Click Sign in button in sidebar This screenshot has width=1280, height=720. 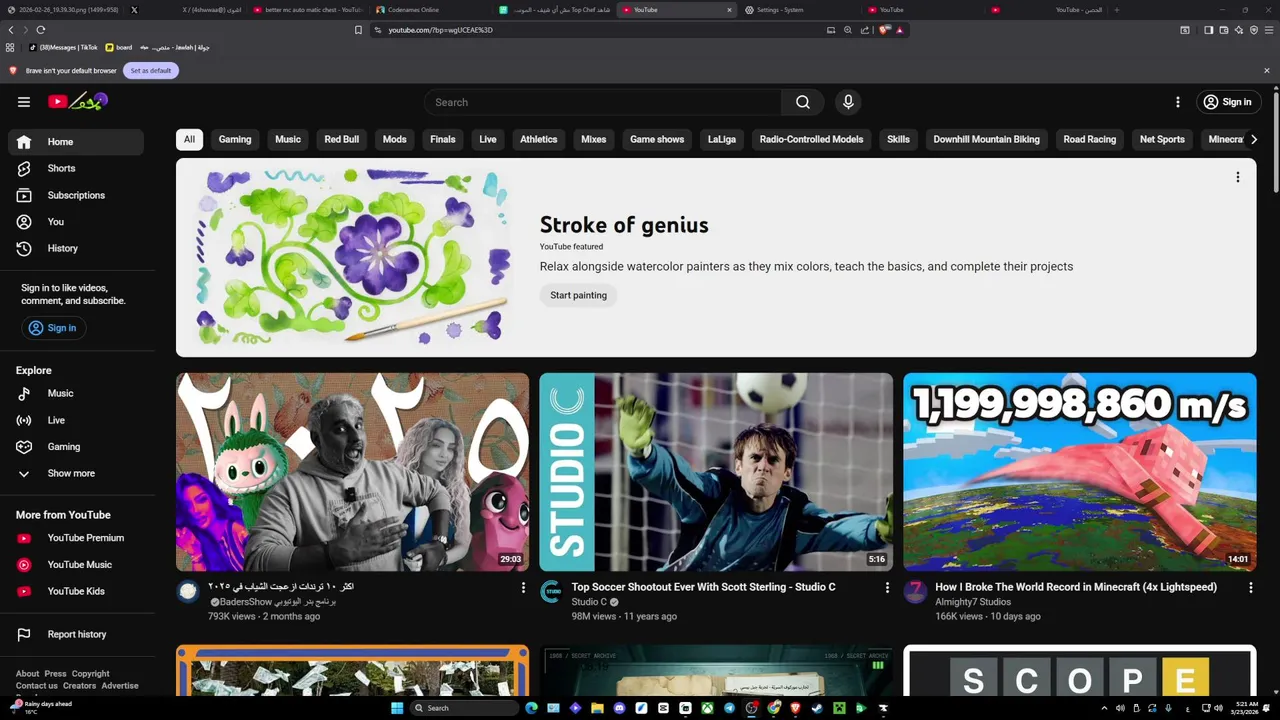point(54,328)
